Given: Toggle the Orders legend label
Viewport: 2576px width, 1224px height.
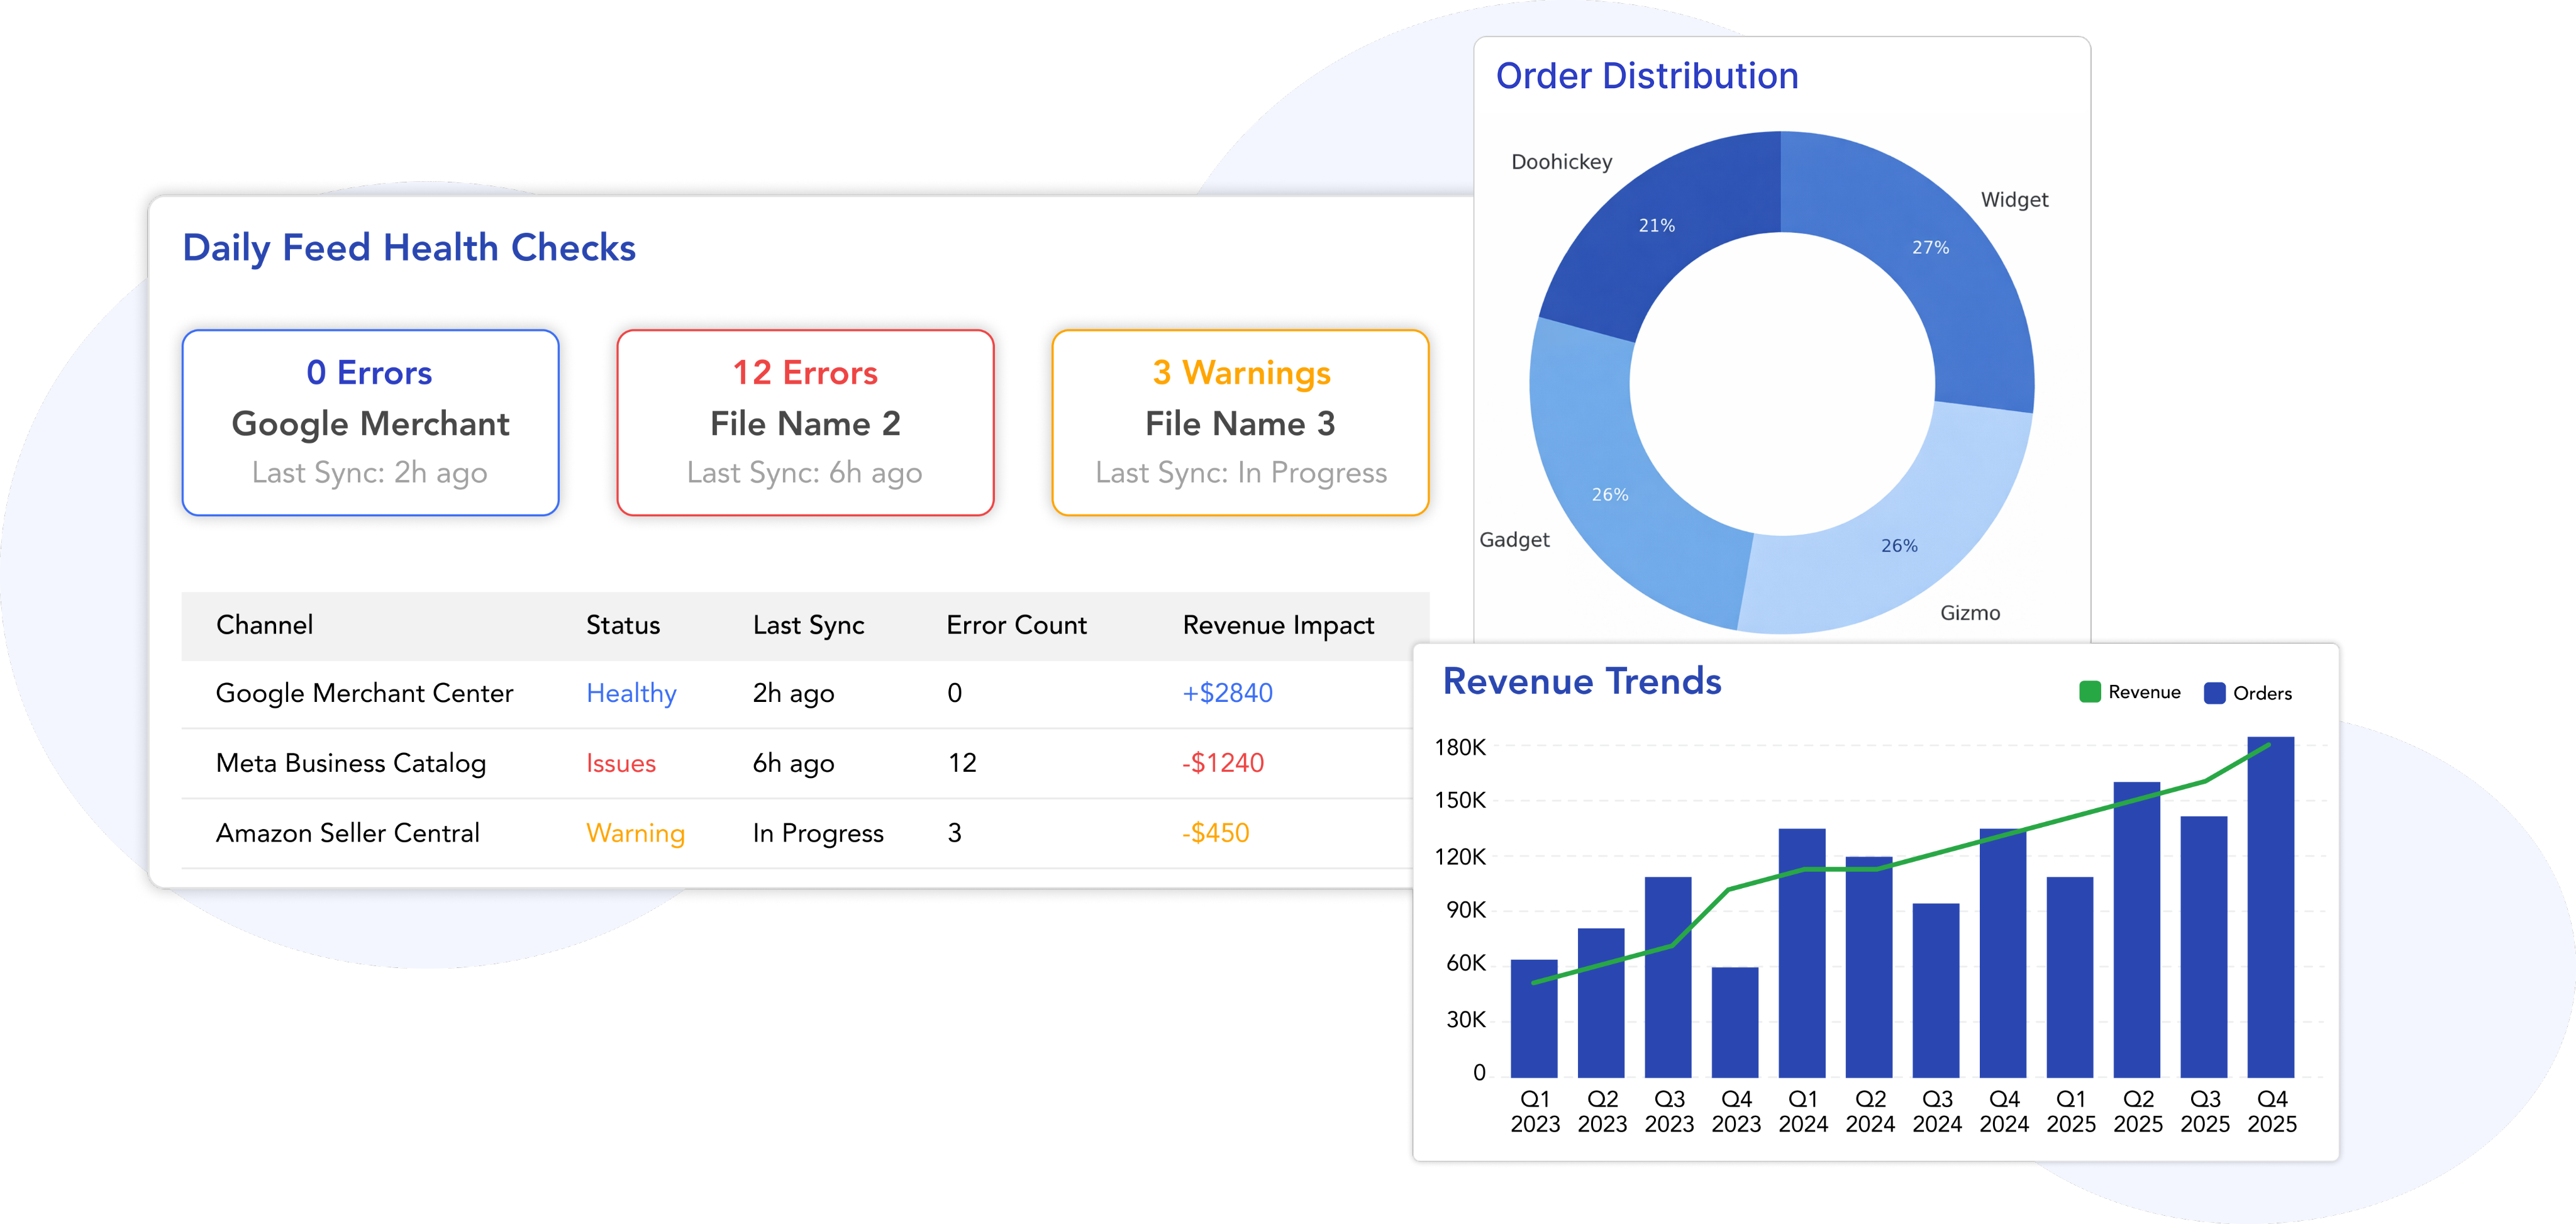Looking at the screenshot, I should tap(2262, 693).
